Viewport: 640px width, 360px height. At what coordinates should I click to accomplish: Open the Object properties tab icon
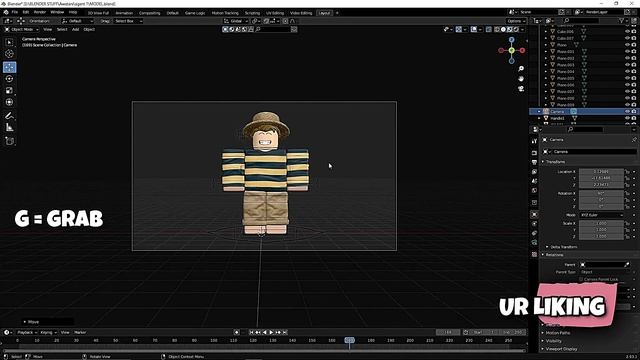(534, 214)
